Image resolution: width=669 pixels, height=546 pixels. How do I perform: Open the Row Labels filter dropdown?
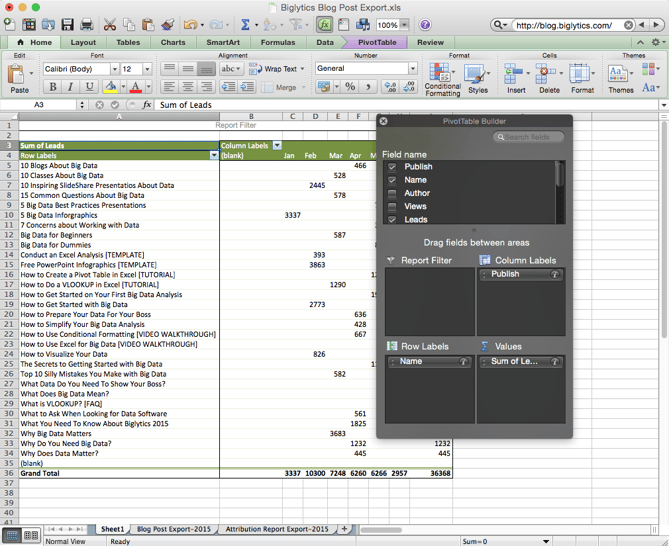pos(213,156)
